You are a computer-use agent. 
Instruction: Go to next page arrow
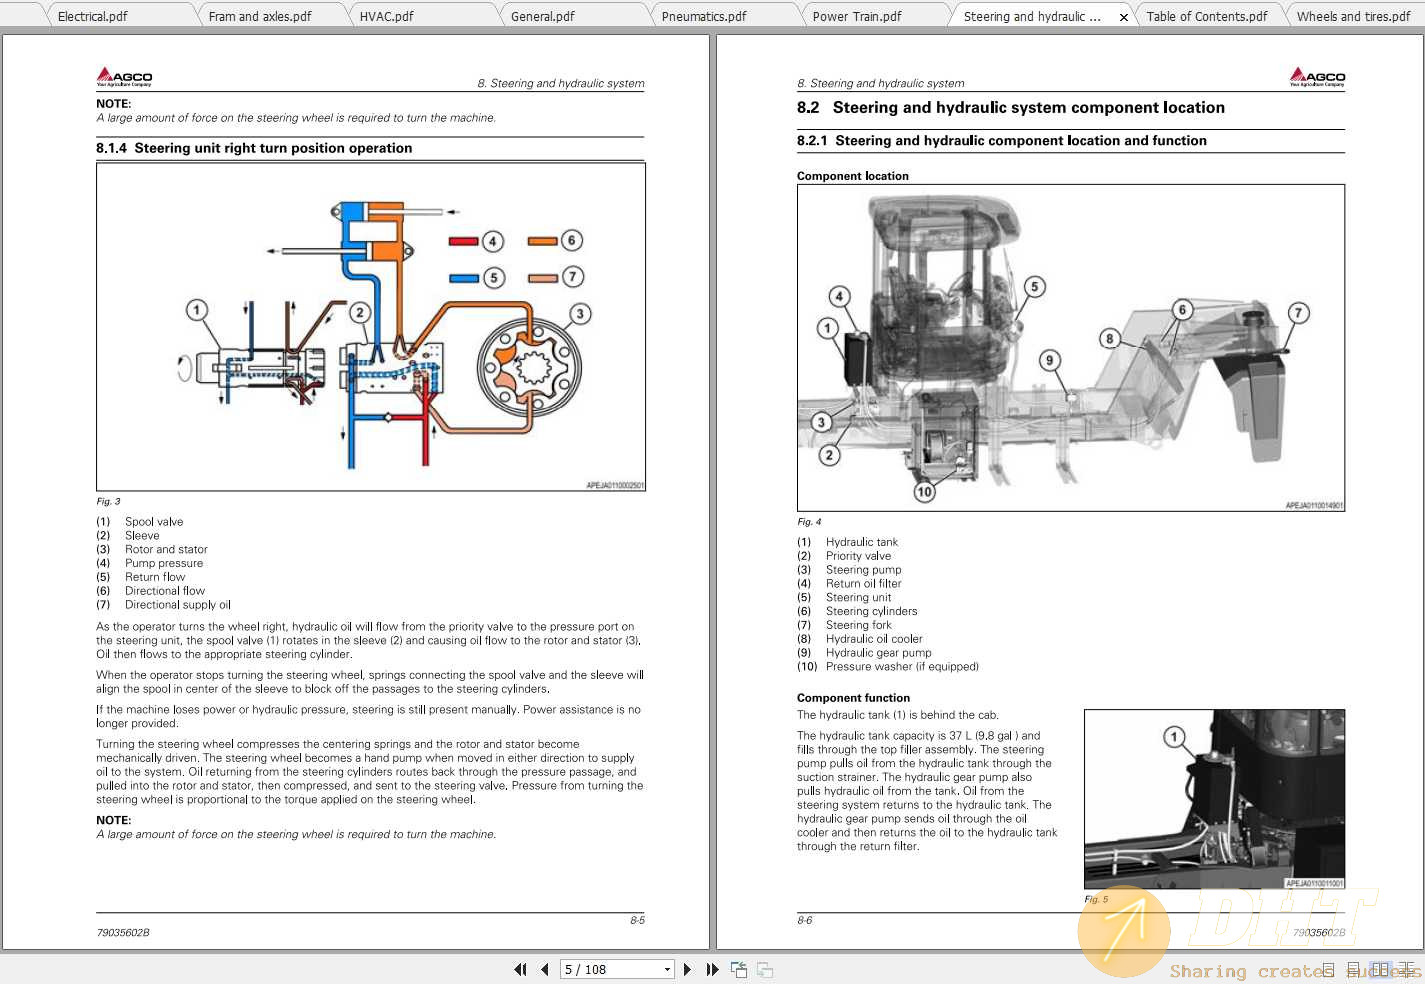(x=687, y=969)
